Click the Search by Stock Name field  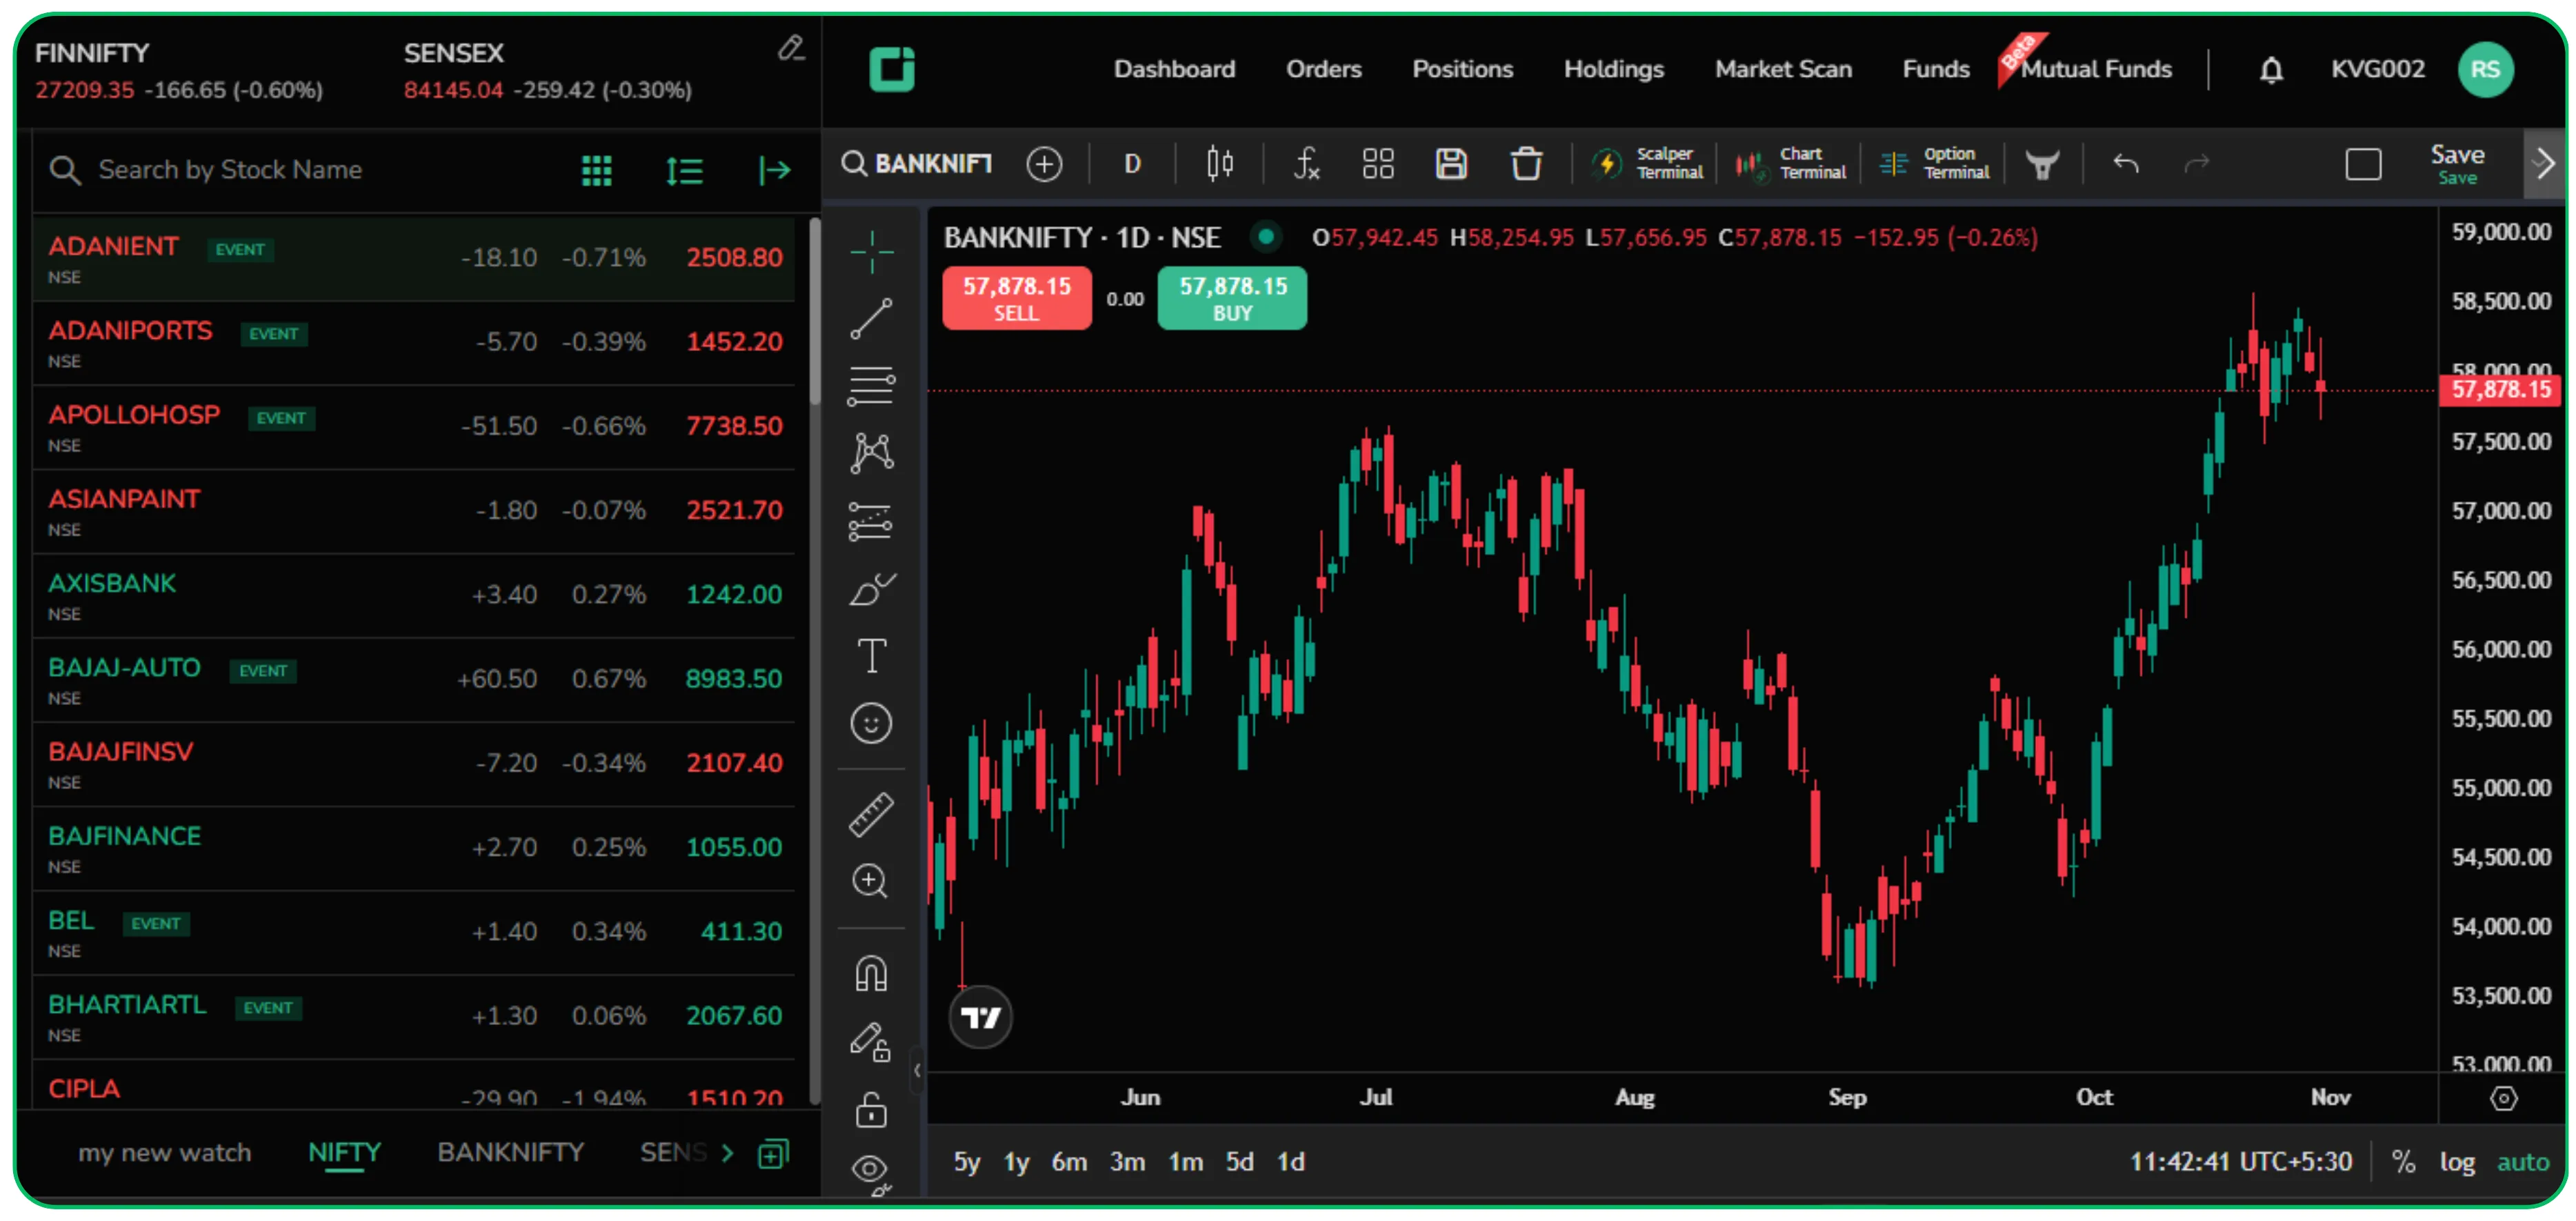click(x=230, y=169)
